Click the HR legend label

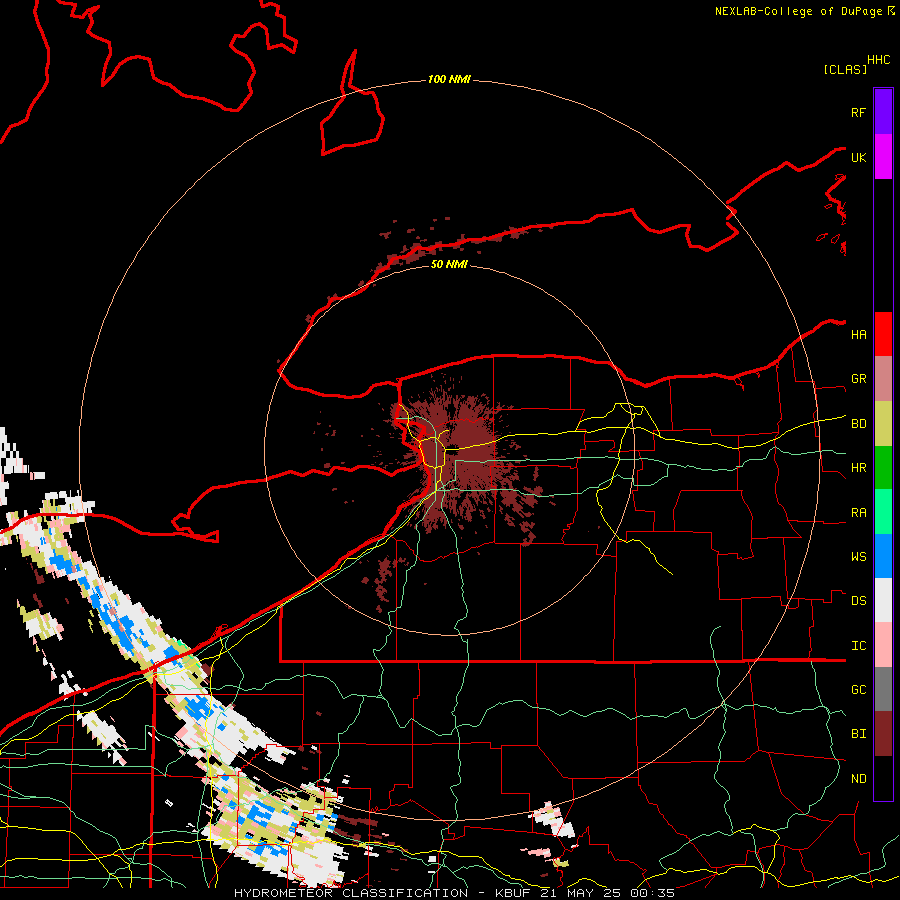858,468
